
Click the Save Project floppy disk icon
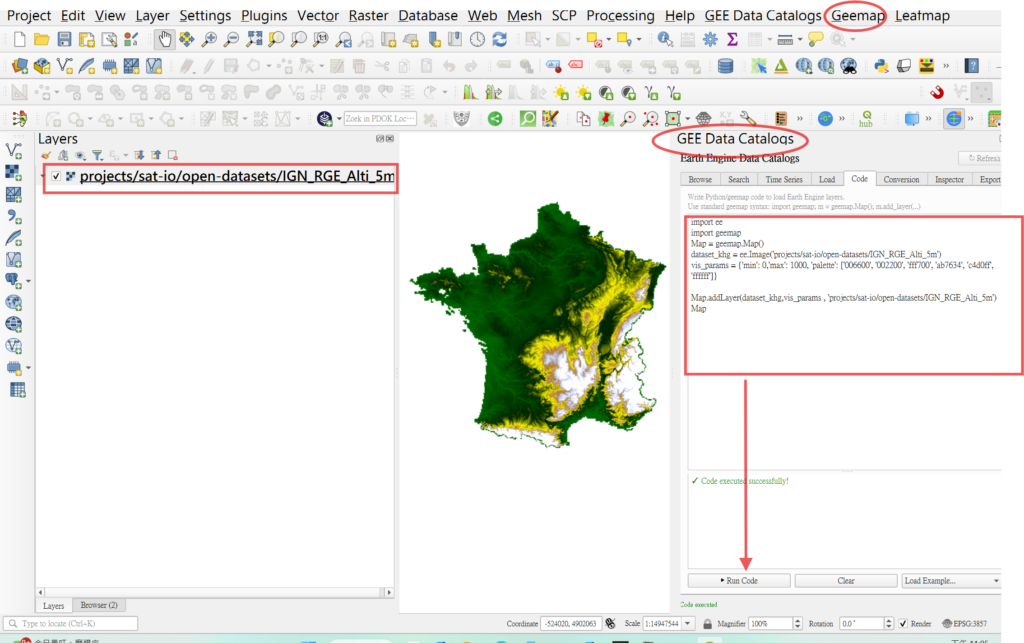(x=64, y=39)
